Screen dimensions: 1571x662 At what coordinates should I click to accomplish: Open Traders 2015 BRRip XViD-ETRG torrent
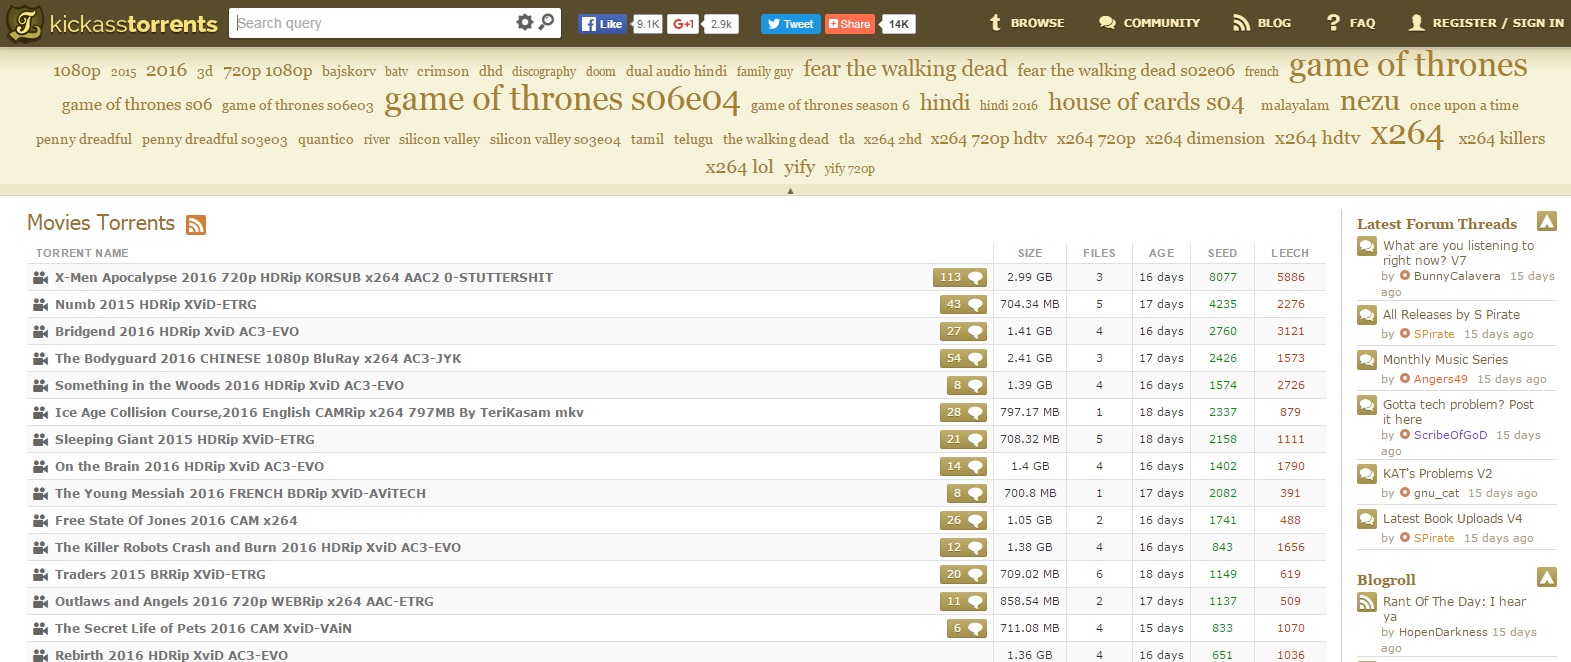(160, 574)
